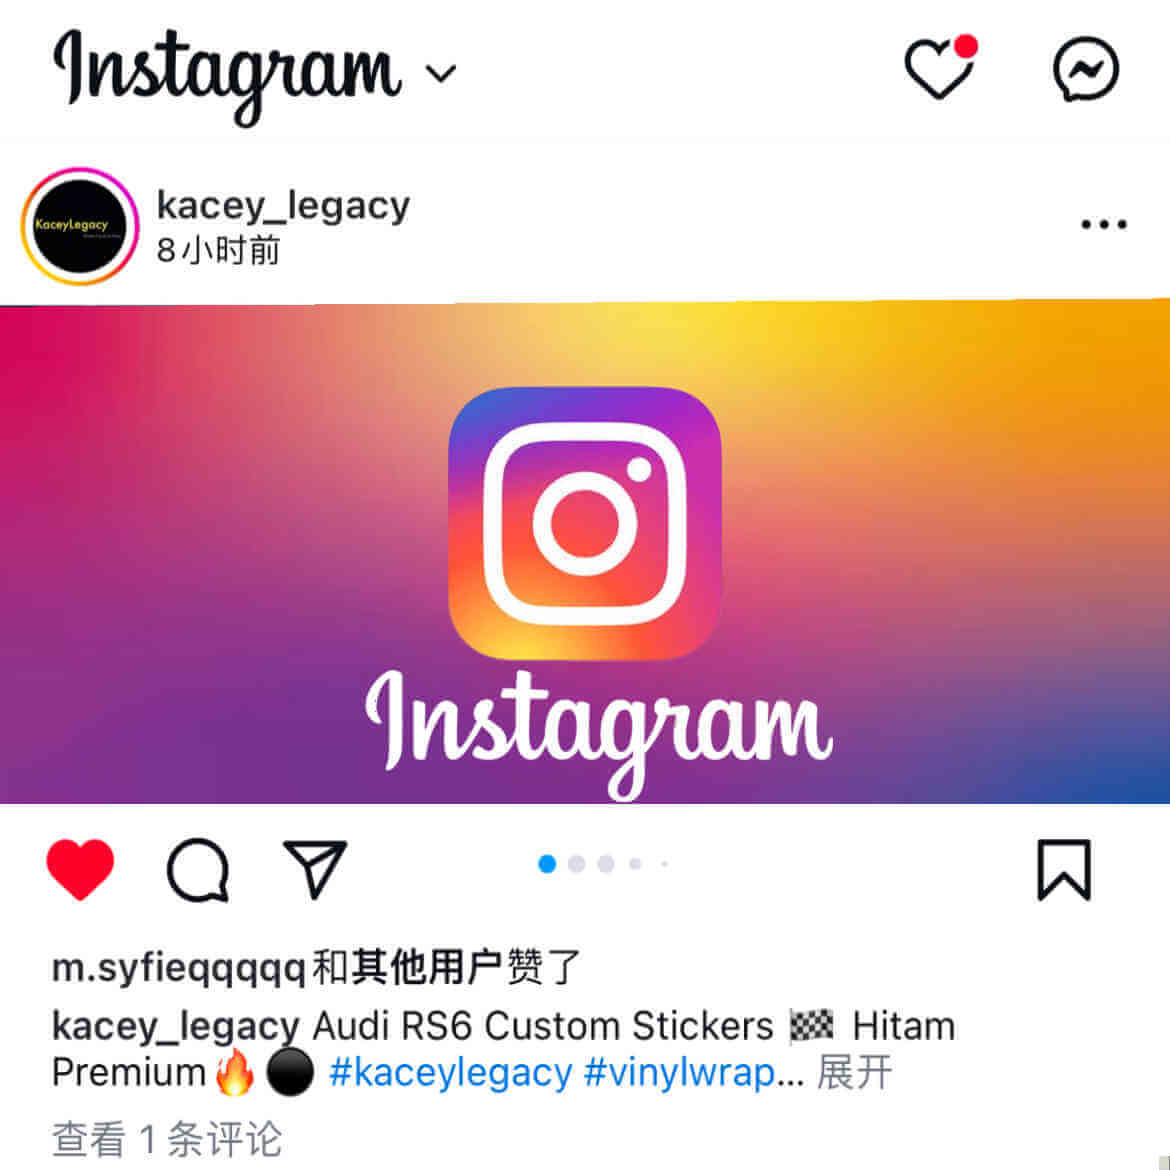Unlike the post using red heart
1170x1170 pixels.
point(80,869)
